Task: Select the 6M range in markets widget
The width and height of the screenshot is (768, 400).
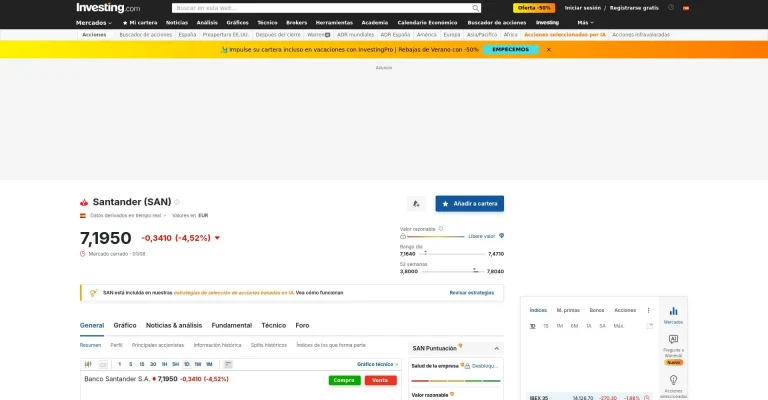Action: (574, 326)
